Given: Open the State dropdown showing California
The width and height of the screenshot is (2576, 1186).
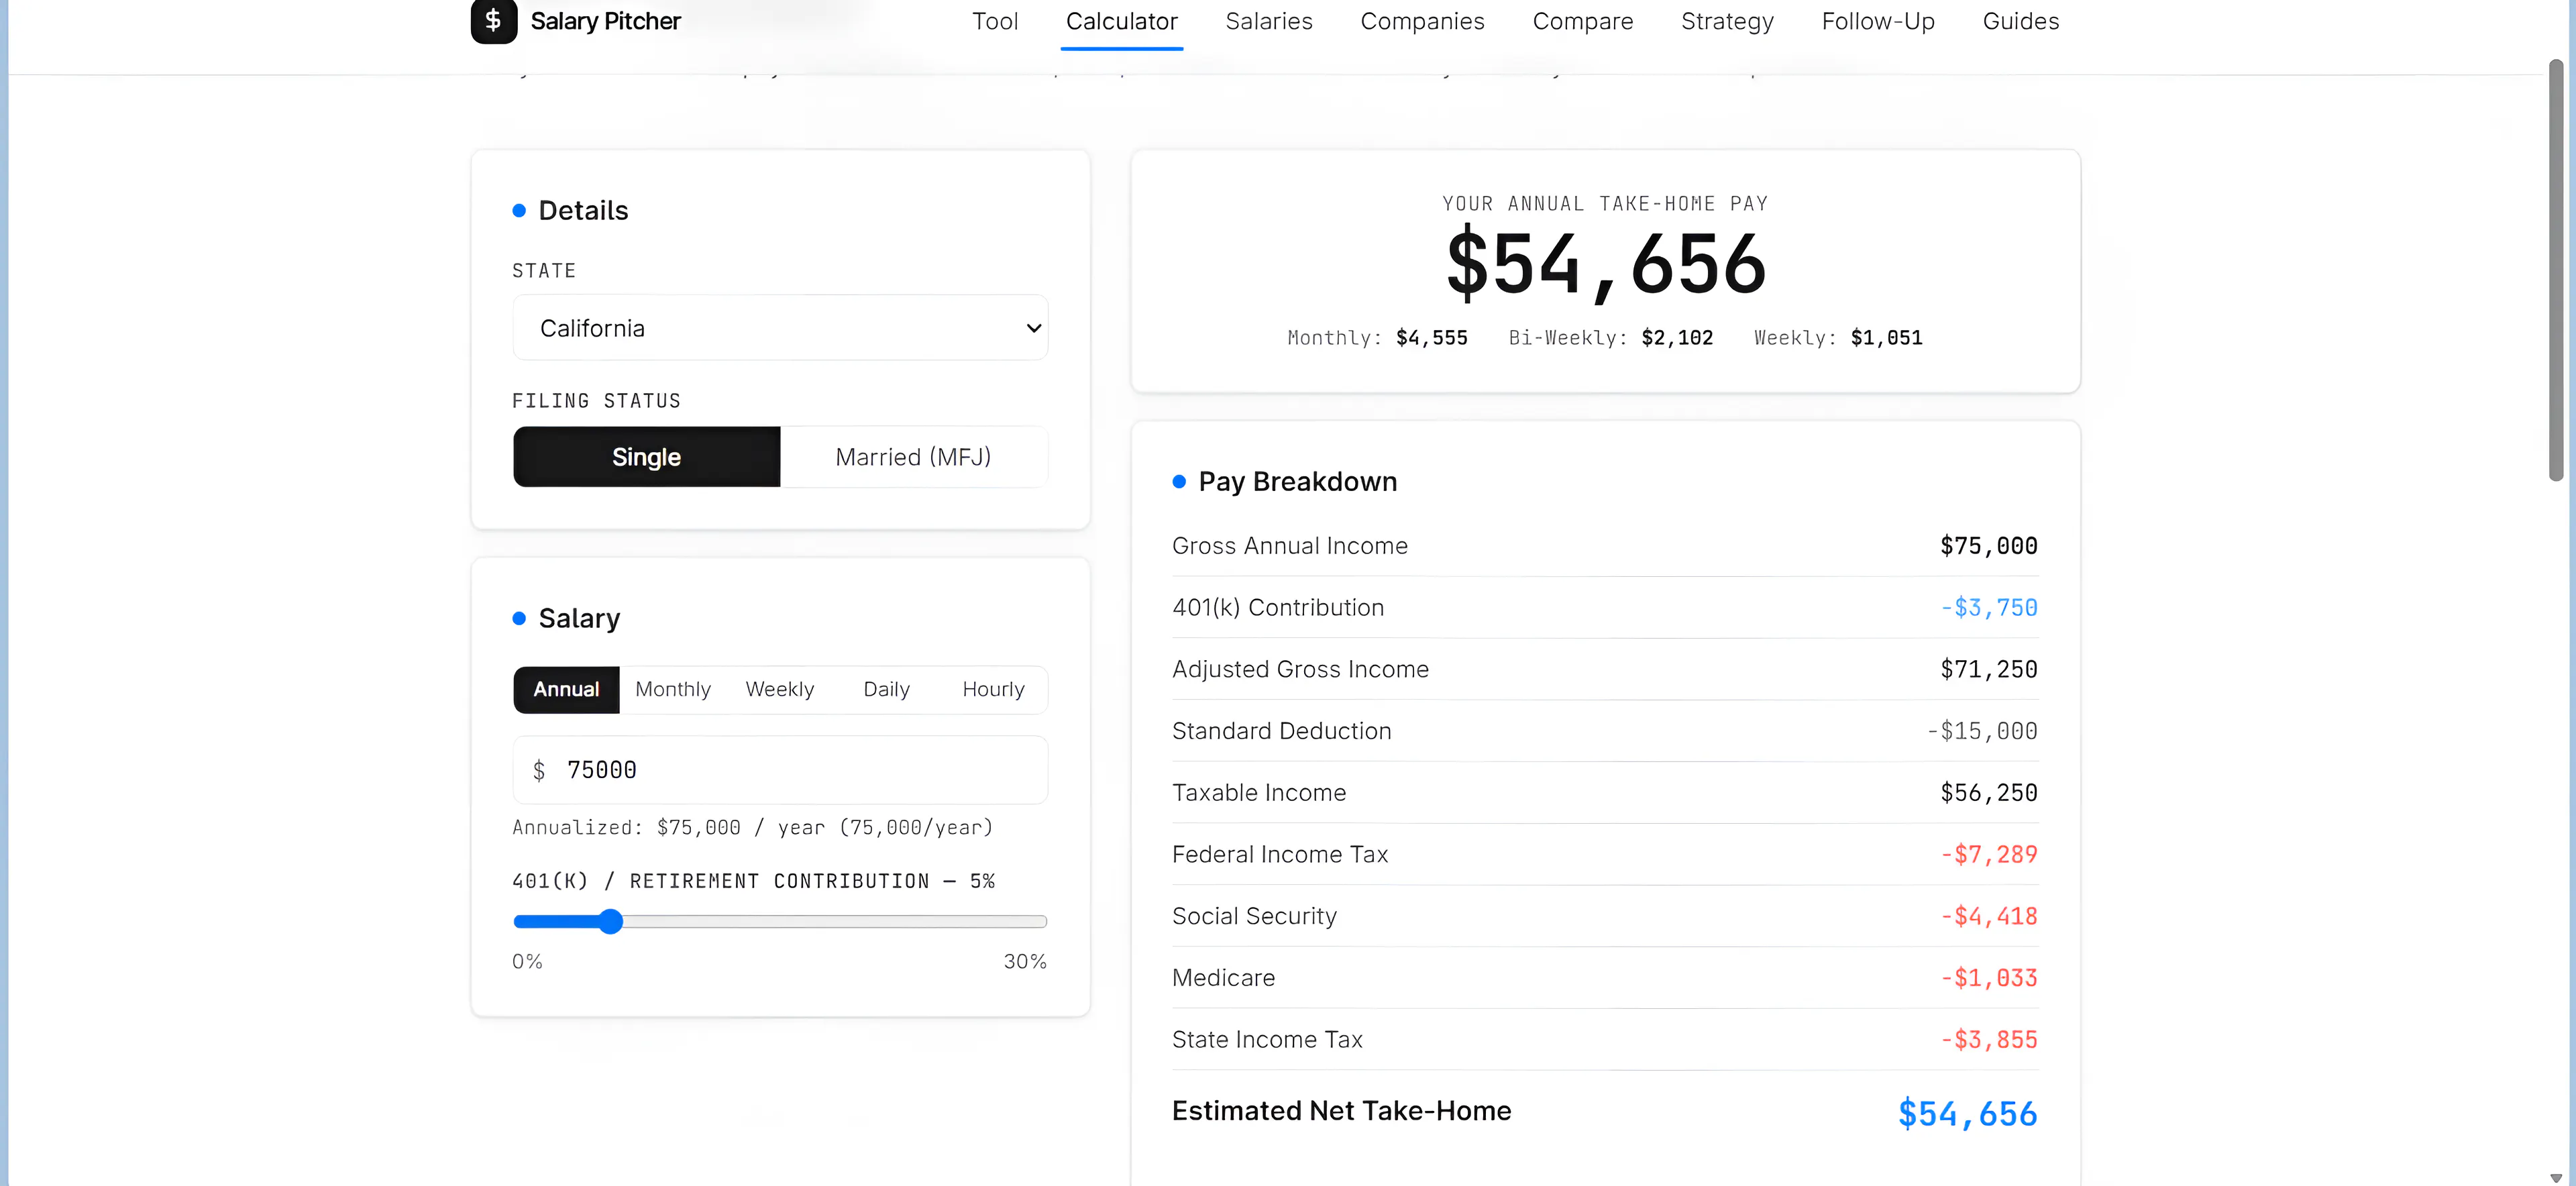Looking at the screenshot, I should [x=780, y=328].
